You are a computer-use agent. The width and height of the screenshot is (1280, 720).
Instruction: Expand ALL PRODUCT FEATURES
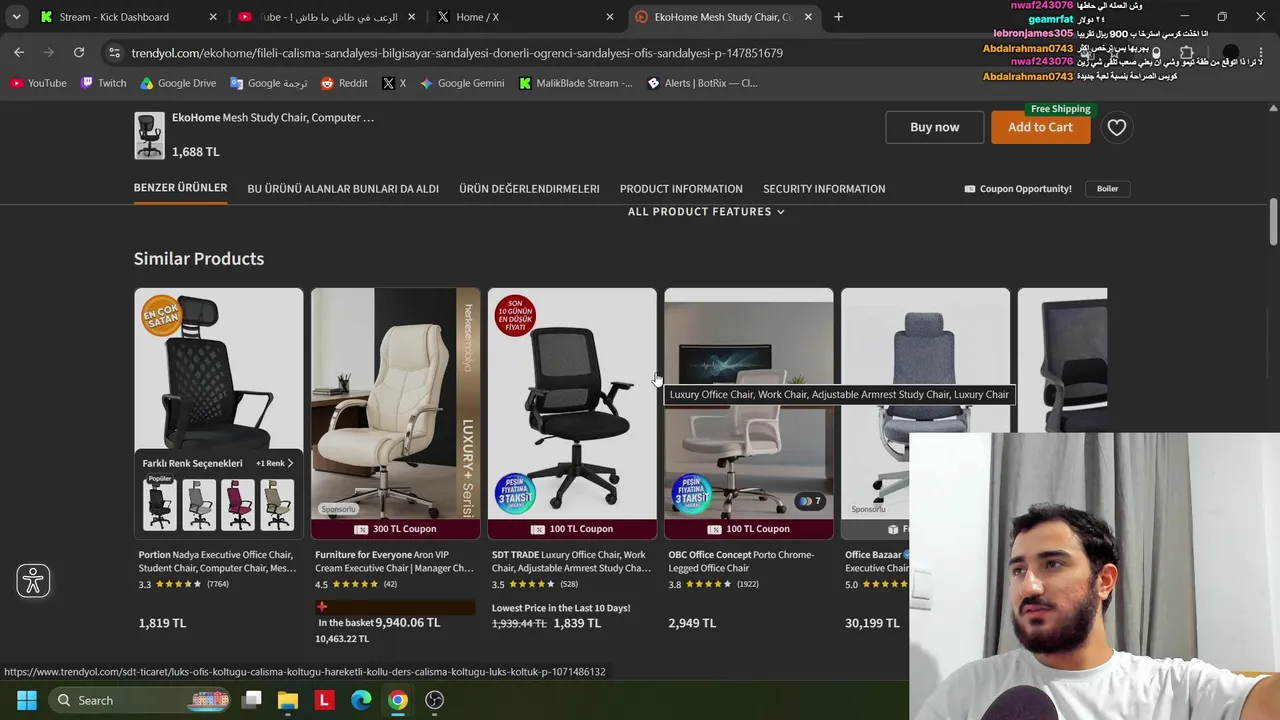[x=706, y=212]
